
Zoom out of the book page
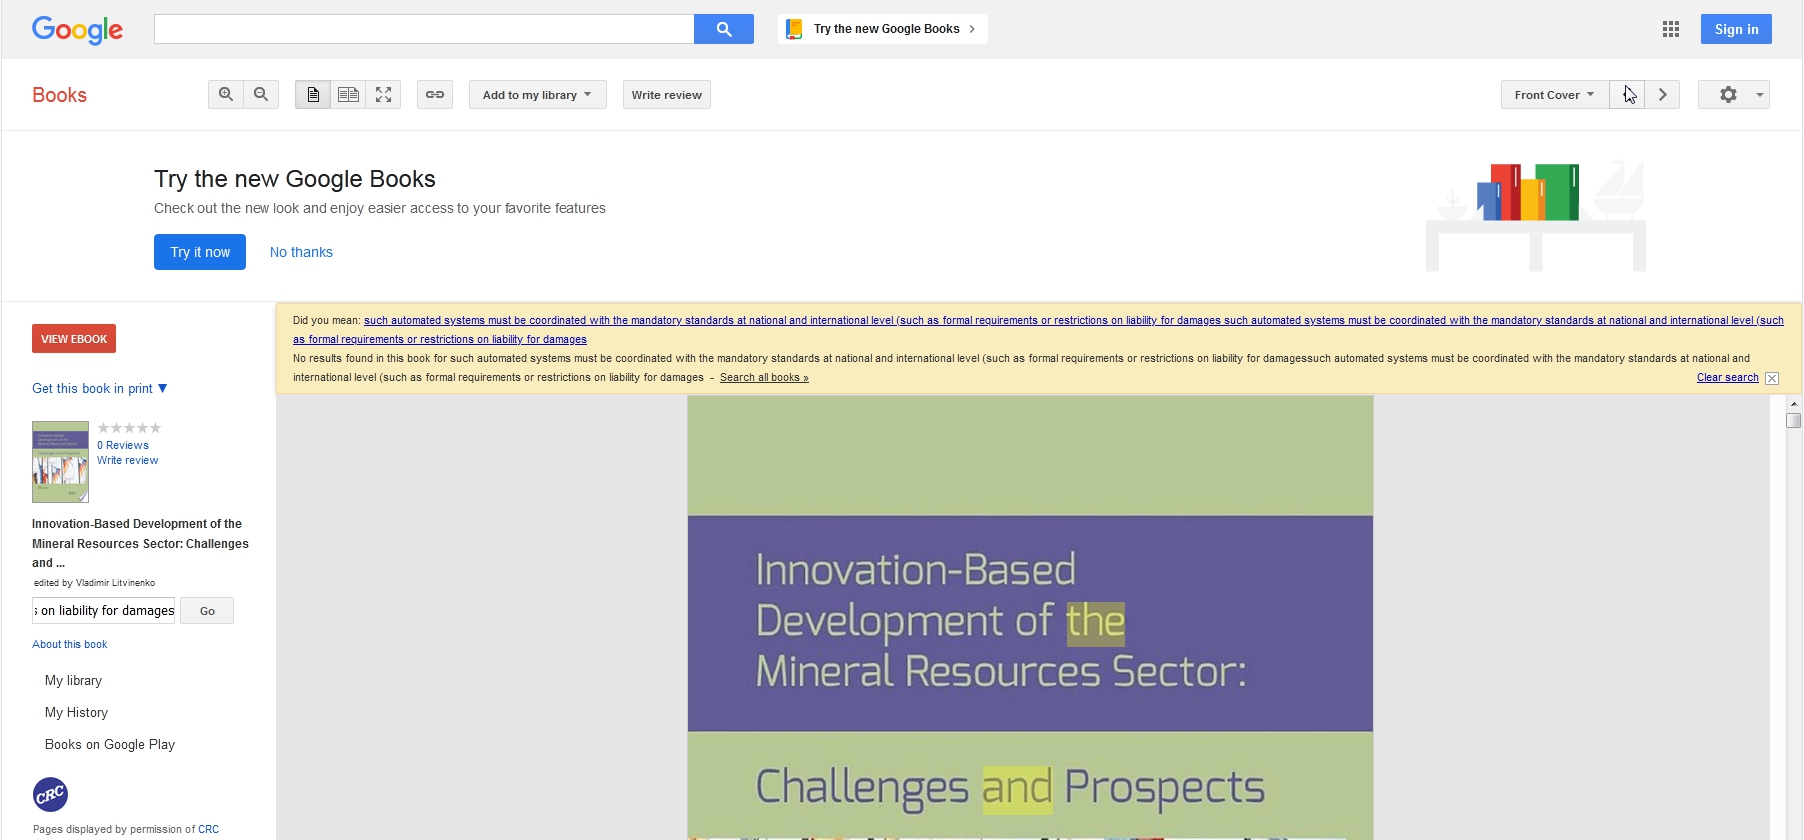tap(261, 94)
